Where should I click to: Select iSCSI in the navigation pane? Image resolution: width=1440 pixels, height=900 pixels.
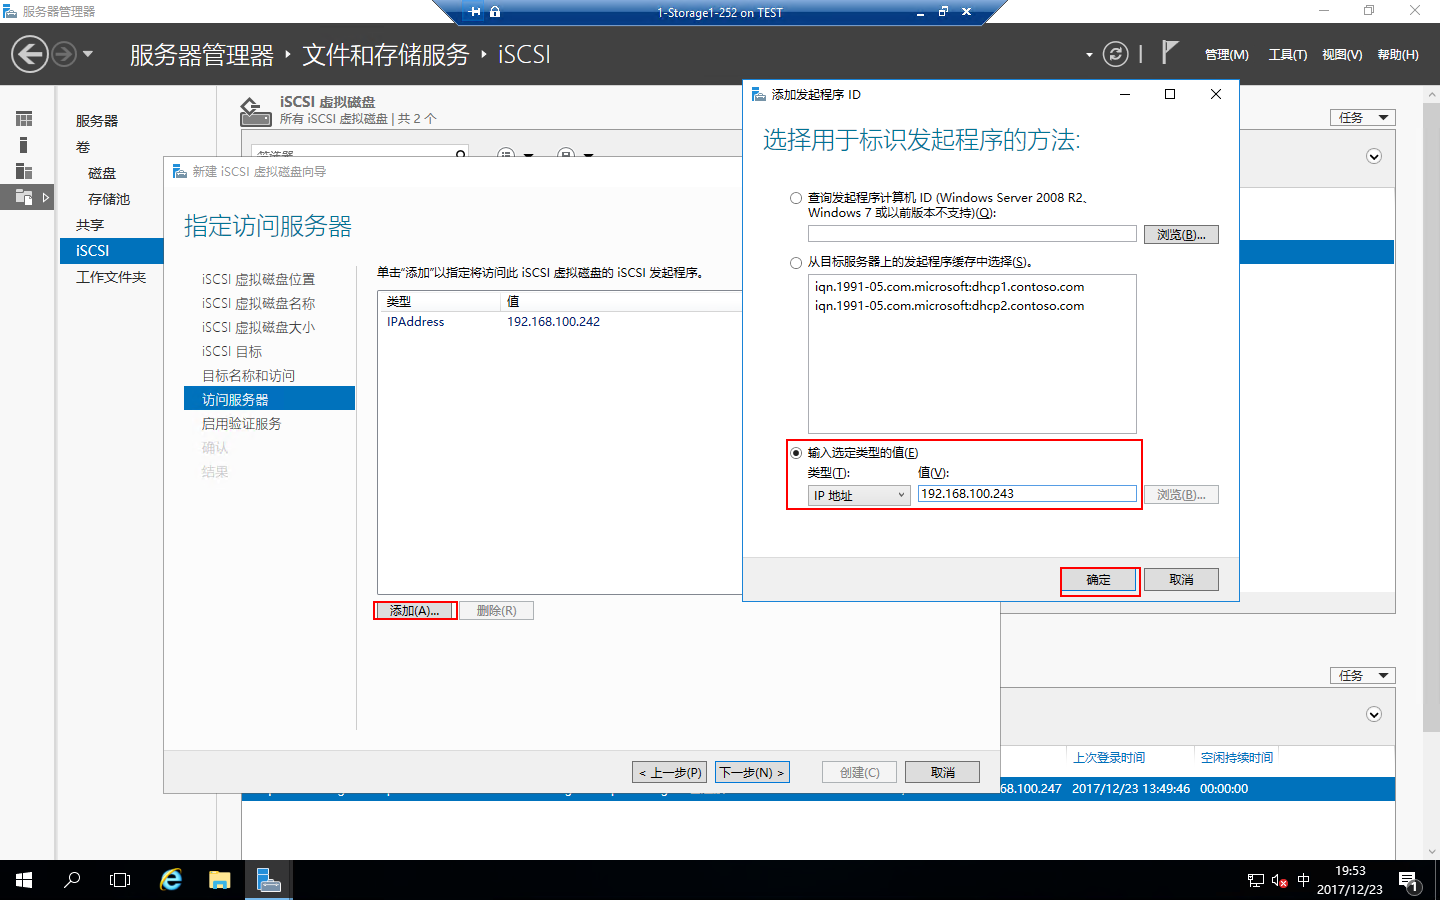111,251
